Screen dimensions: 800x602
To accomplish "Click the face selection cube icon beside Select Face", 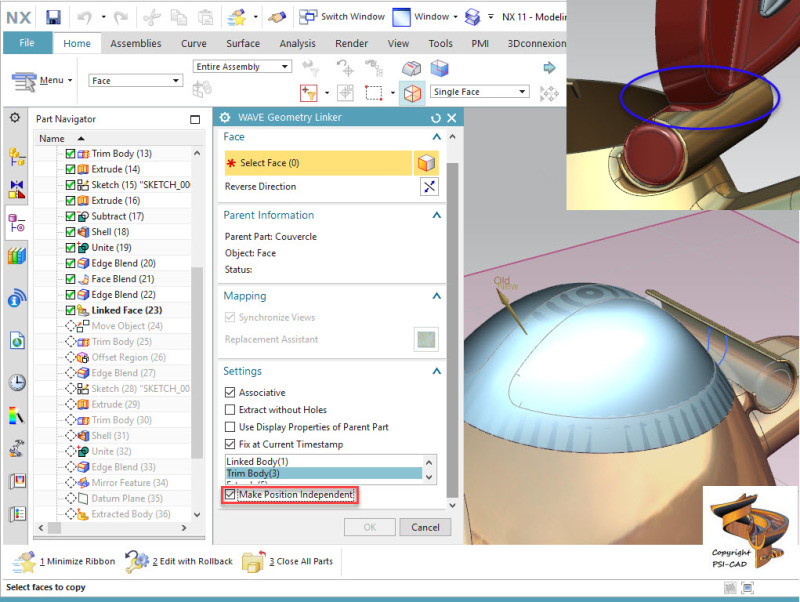I will point(426,163).
